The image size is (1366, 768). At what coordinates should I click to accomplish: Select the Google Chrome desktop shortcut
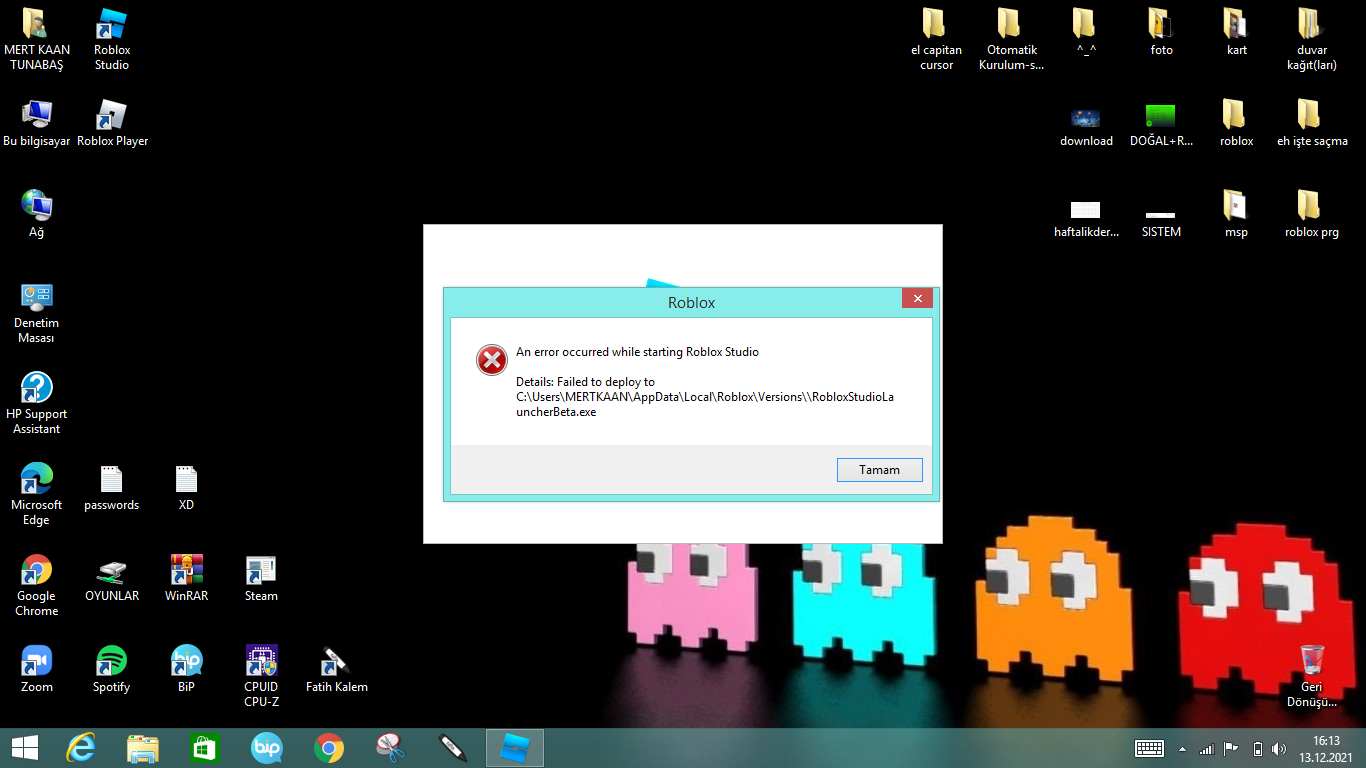point(37,586)
